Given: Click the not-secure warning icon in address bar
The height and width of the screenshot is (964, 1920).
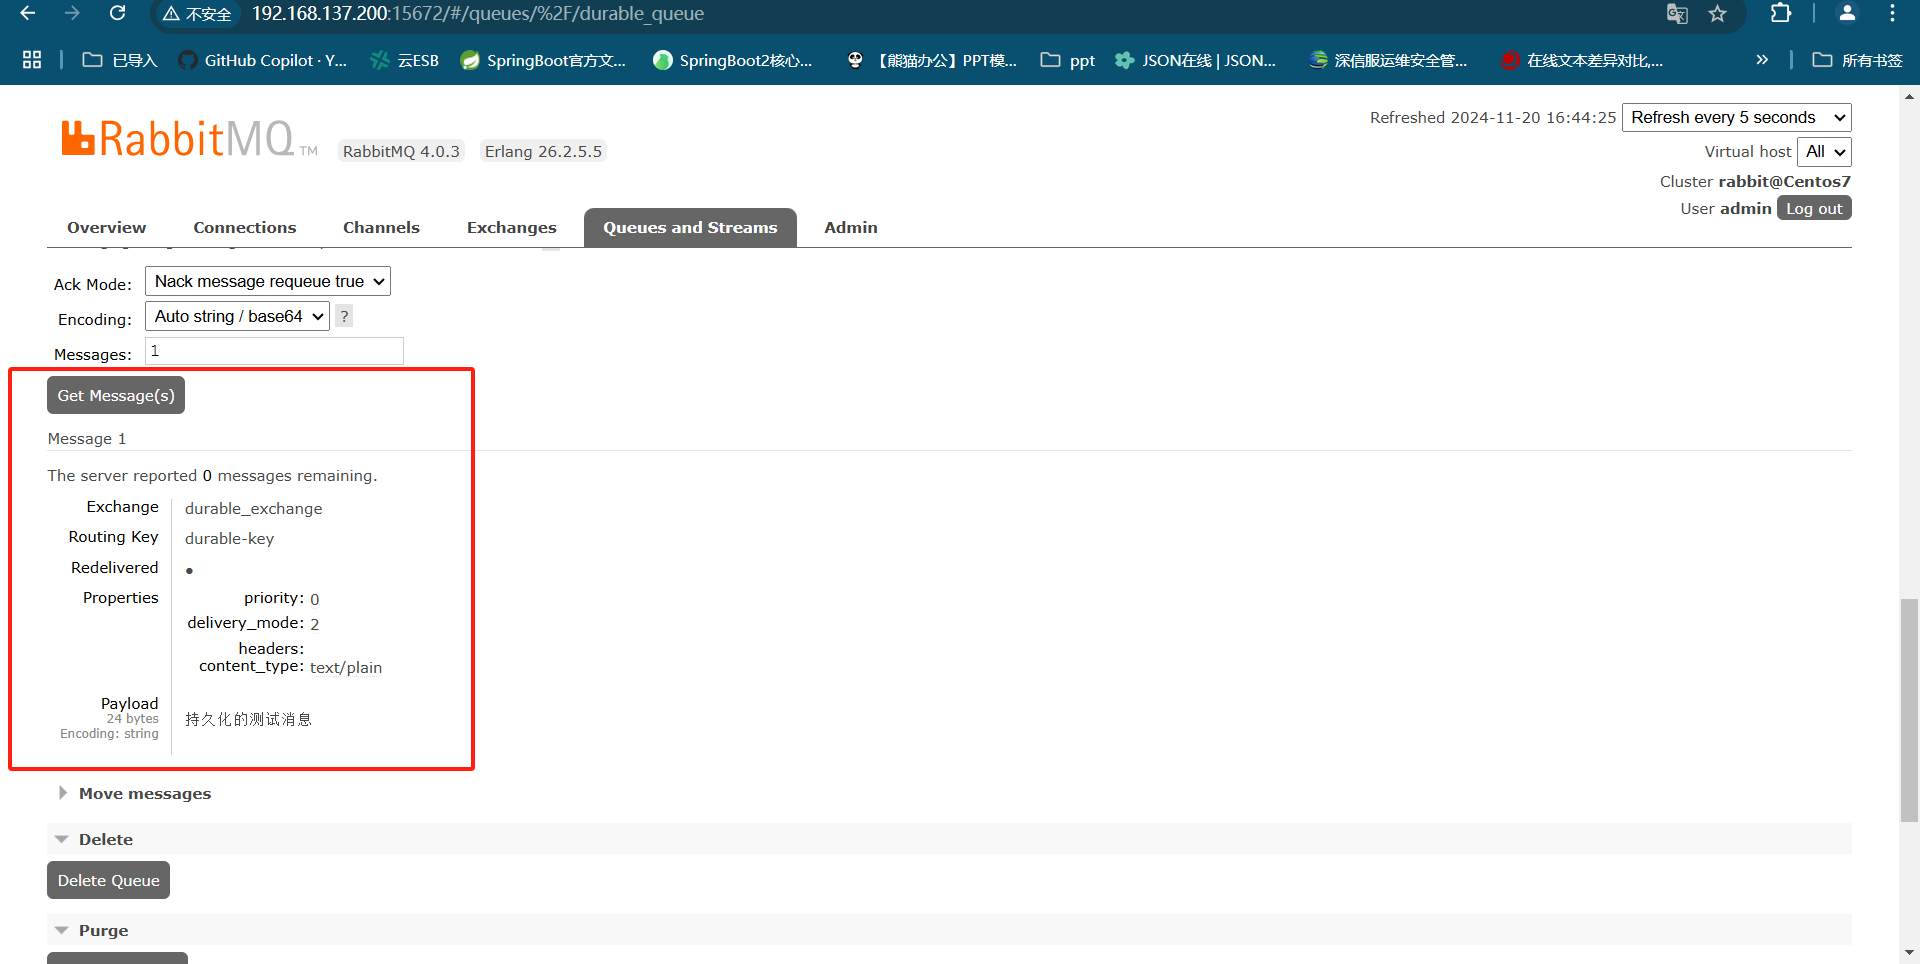Looking at the screenshot, I should pyautogui.click(x=171, y=14).
